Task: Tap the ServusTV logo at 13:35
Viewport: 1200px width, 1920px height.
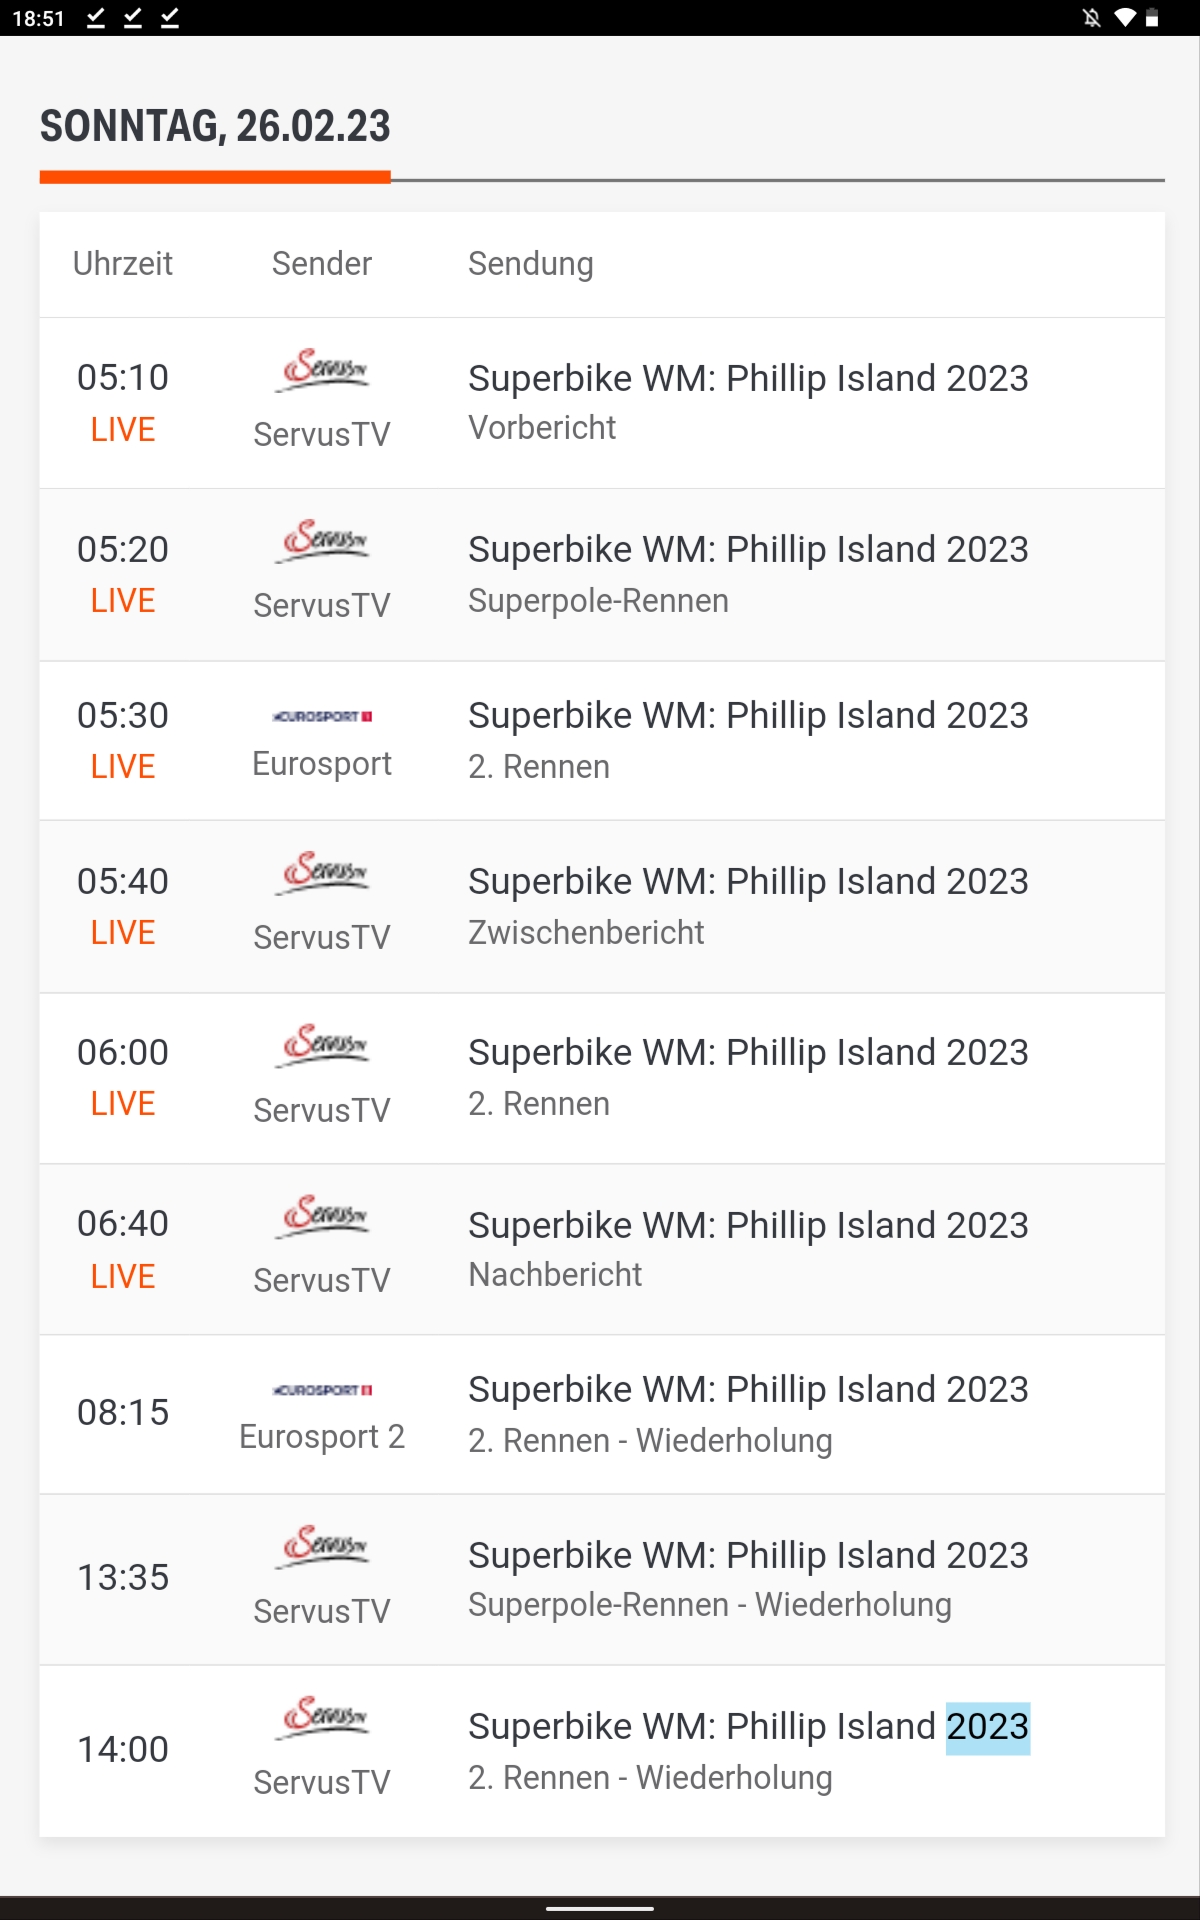Action: pos(322,1547)
